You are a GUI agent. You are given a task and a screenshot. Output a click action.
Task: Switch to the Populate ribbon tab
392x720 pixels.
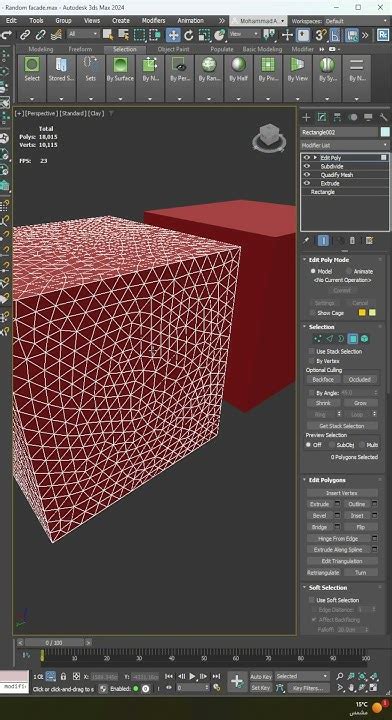tap(222, 49)
